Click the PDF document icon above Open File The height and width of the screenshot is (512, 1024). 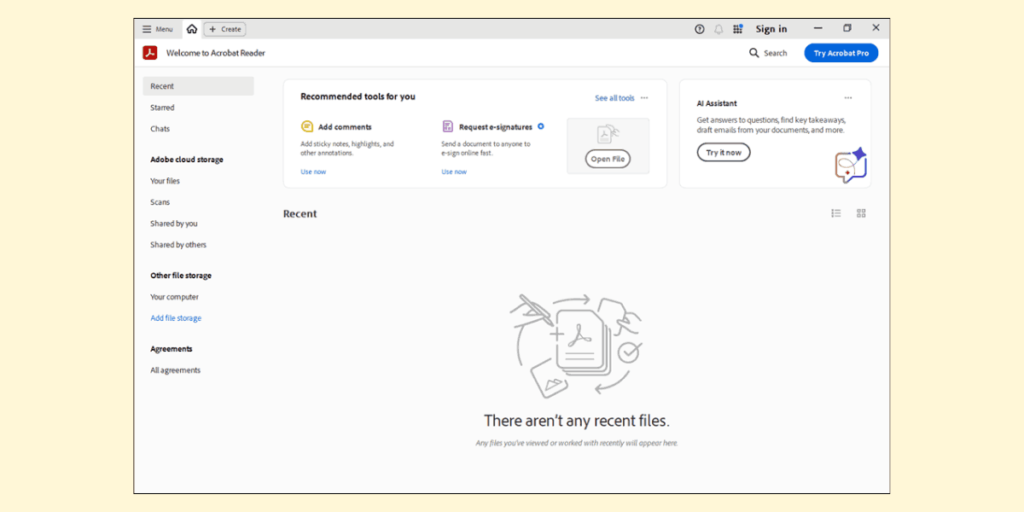(607, 135)
